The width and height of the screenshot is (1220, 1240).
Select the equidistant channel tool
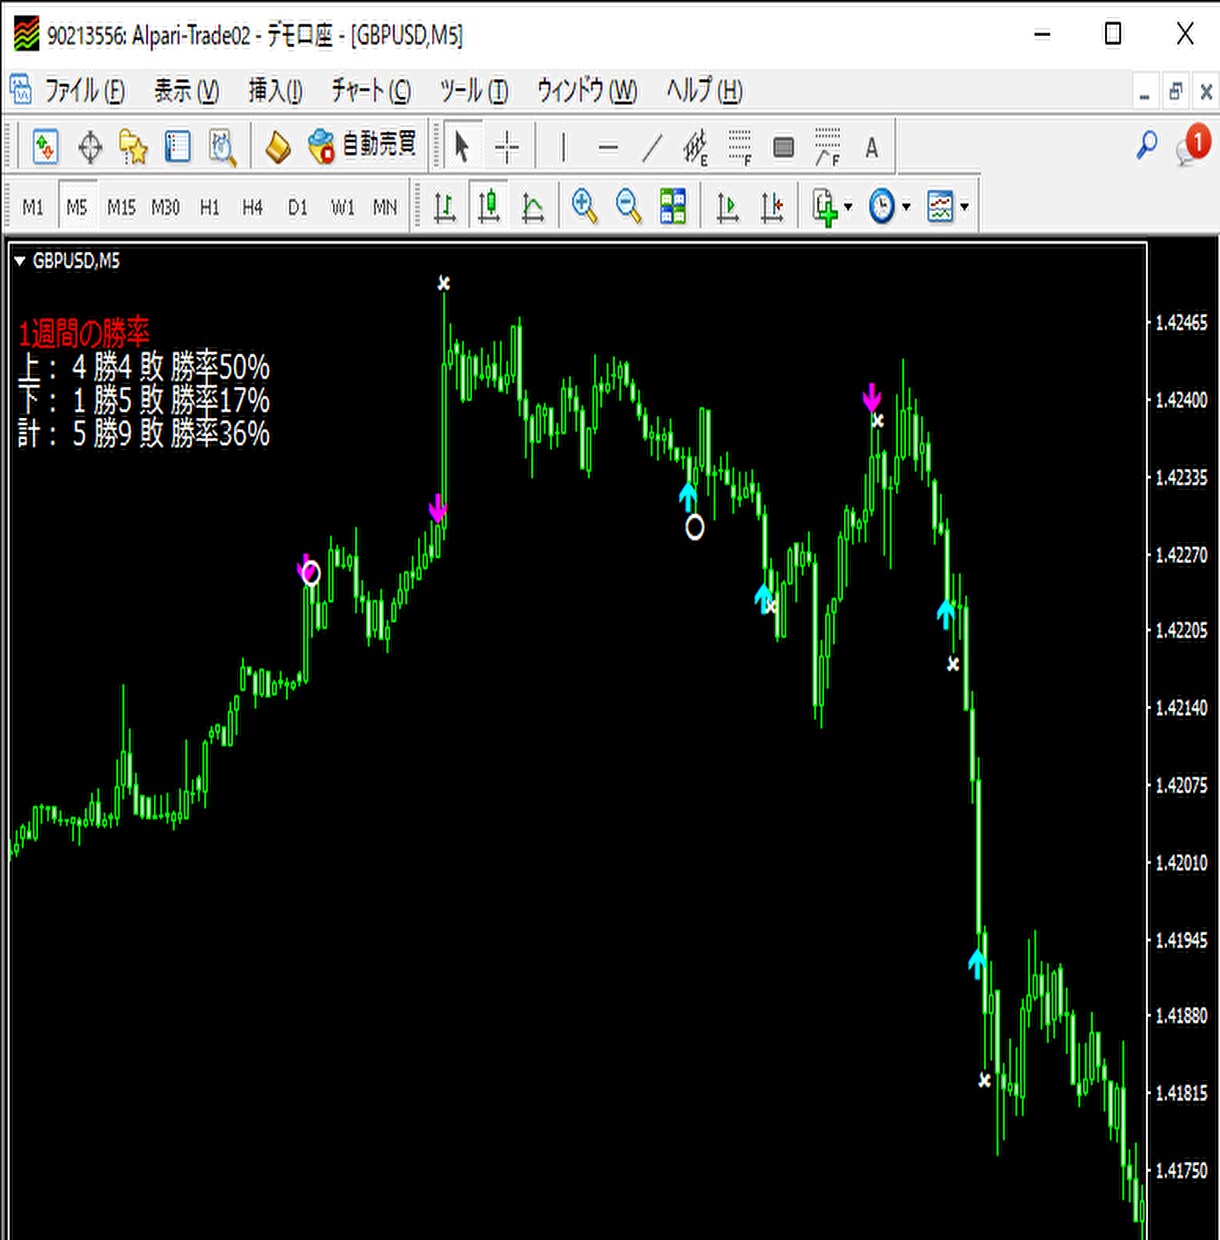(x=696, y=147)
